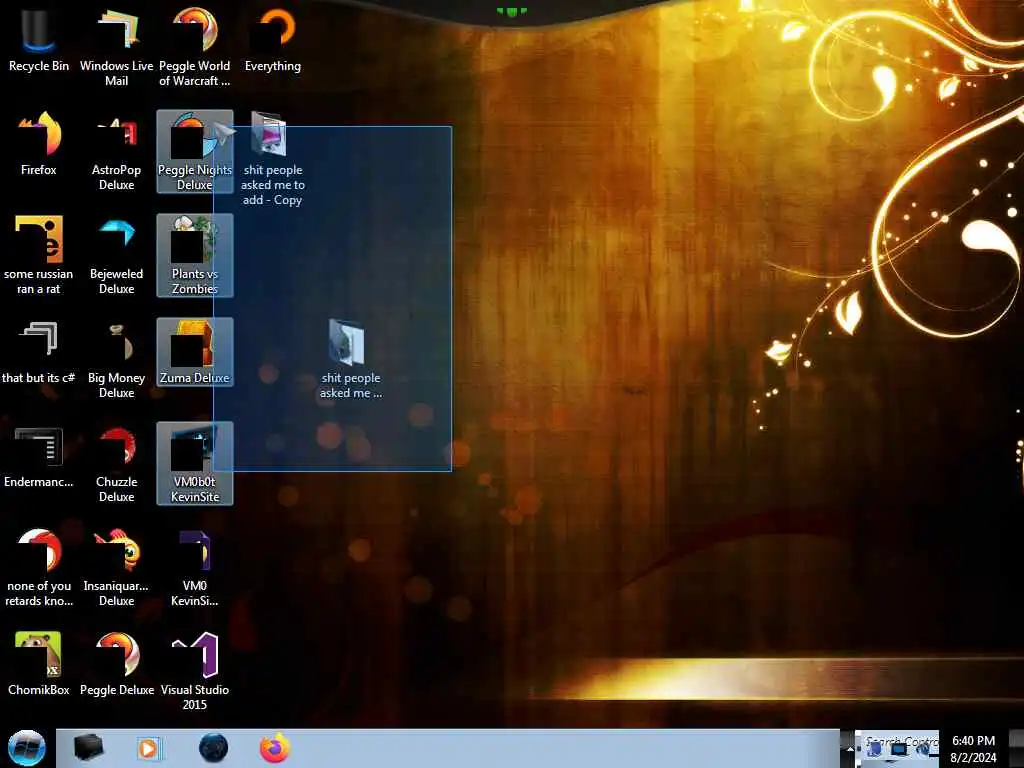Select Bejeweled Deluxe desktop icon

pyautogui.click(x=116, y=255)
